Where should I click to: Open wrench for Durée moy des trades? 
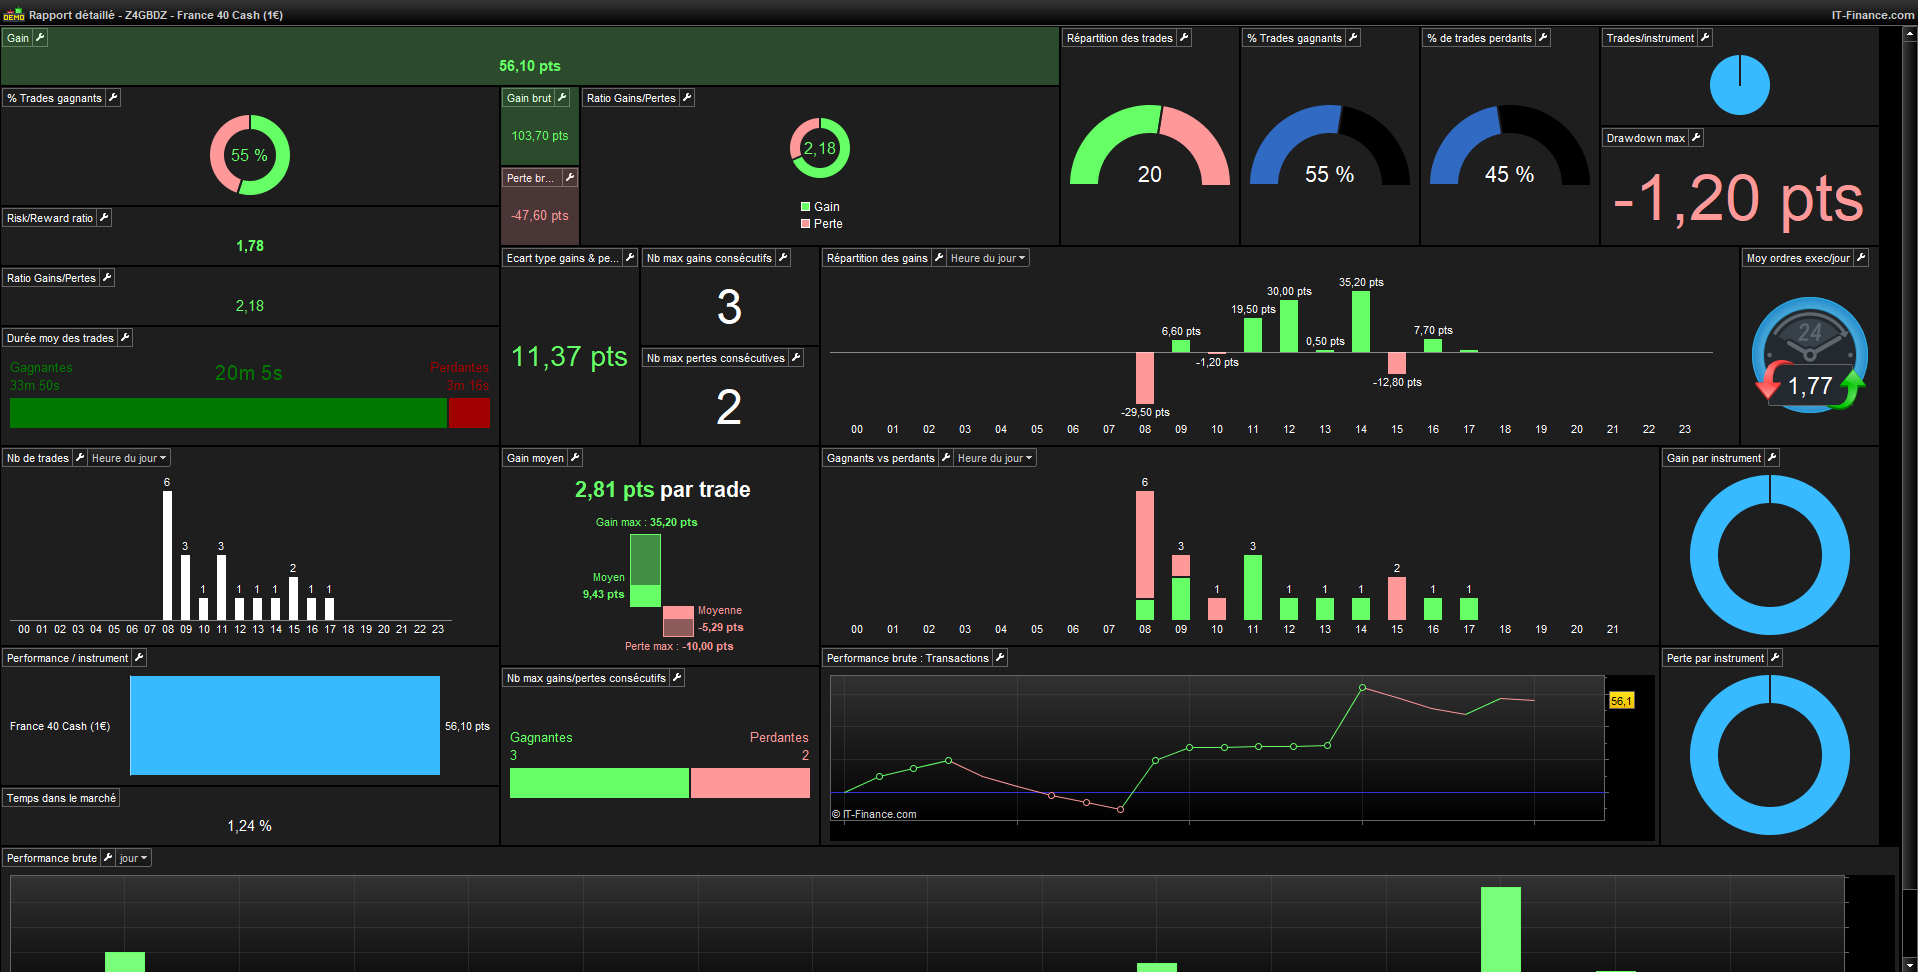[125, 338]
